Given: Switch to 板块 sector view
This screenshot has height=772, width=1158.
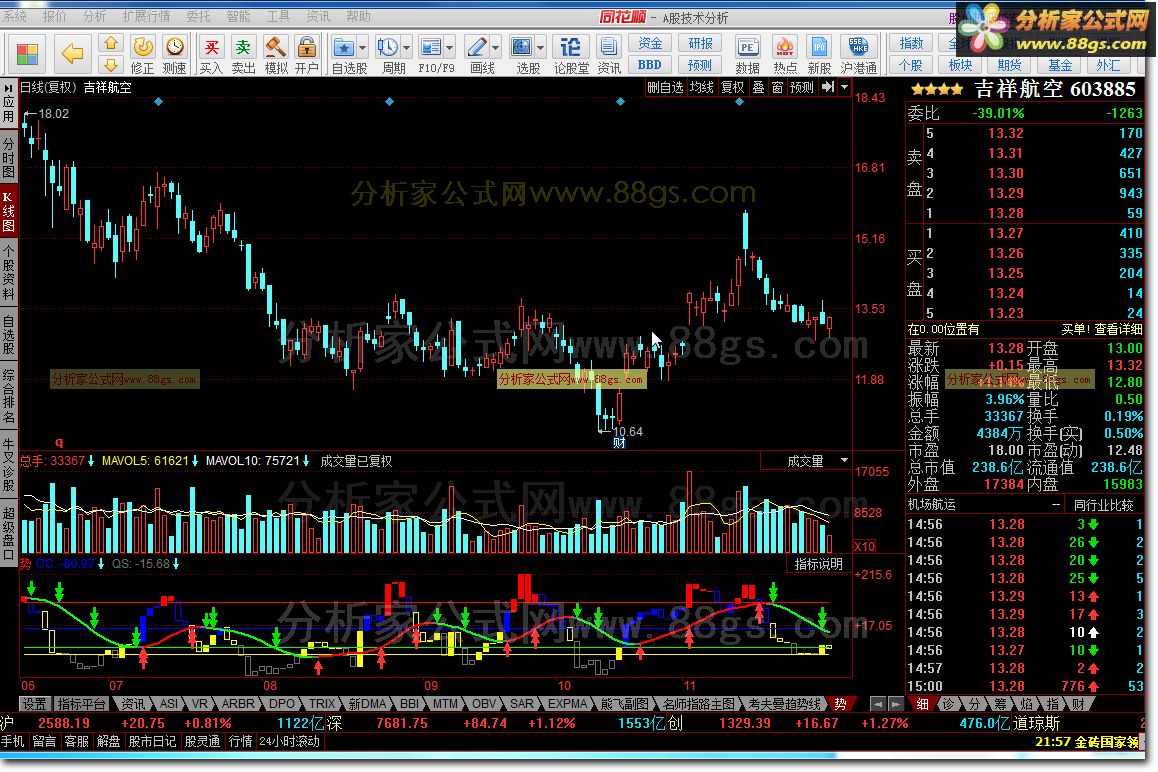Looking at the screenshot, I should 960,65.
